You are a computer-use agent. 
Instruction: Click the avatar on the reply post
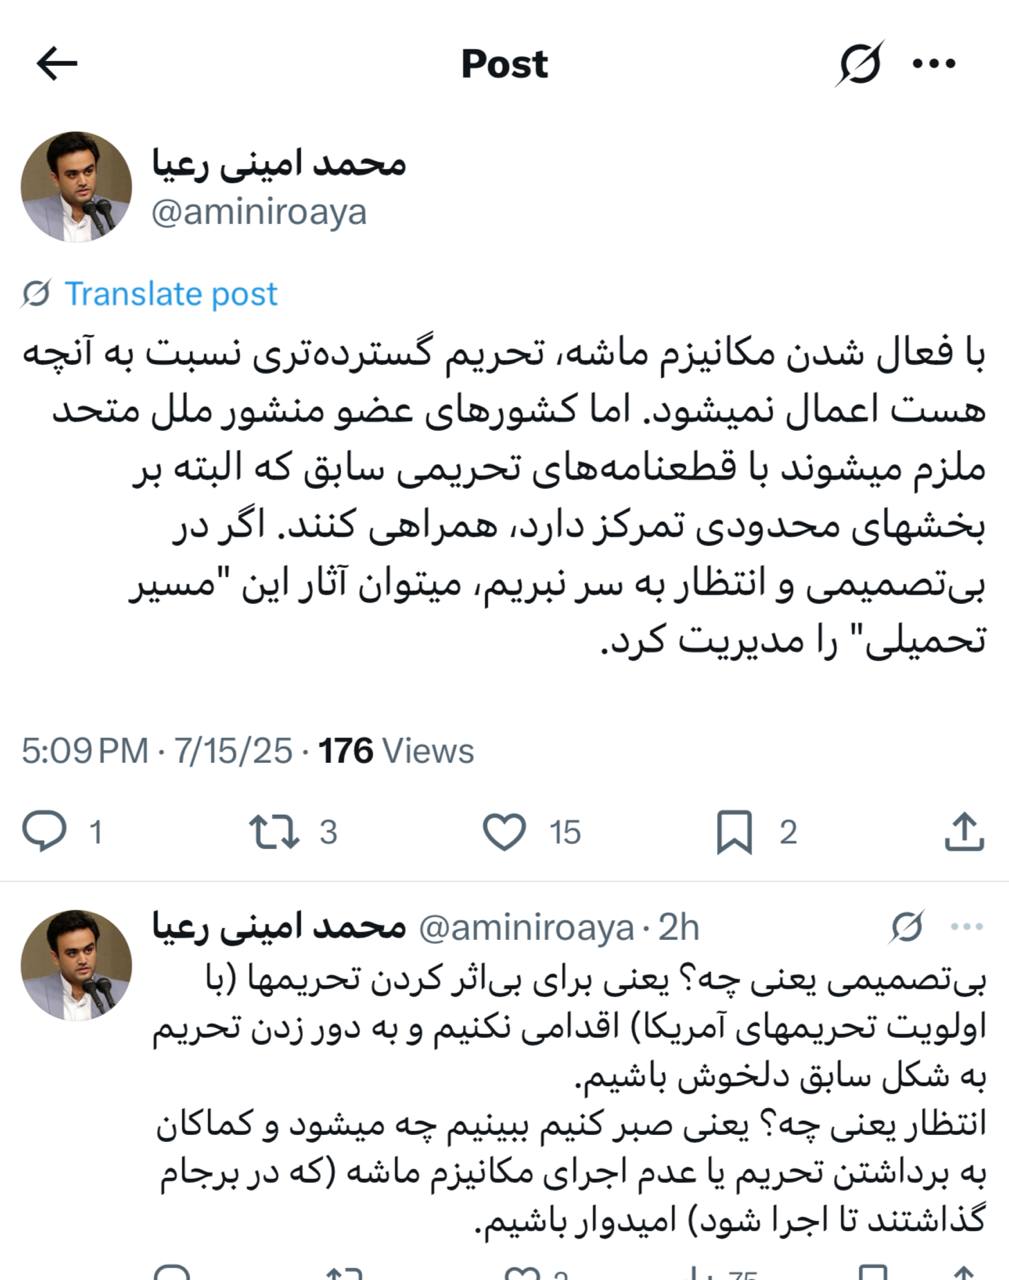77,965
